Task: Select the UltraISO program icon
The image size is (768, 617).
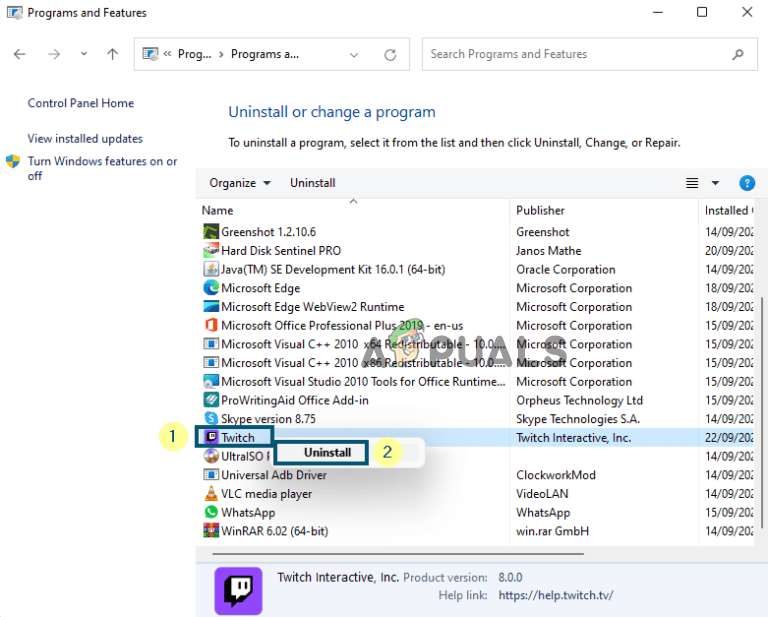Action: [x=211, y=456]
